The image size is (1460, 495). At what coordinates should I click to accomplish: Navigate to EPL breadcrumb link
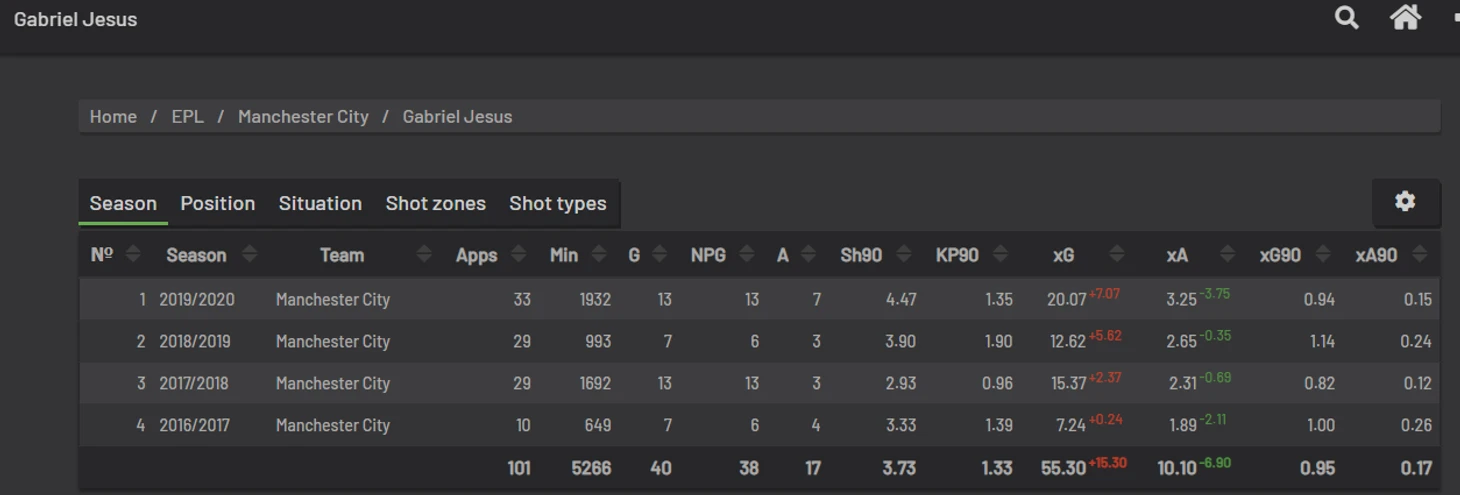point(187,117)
